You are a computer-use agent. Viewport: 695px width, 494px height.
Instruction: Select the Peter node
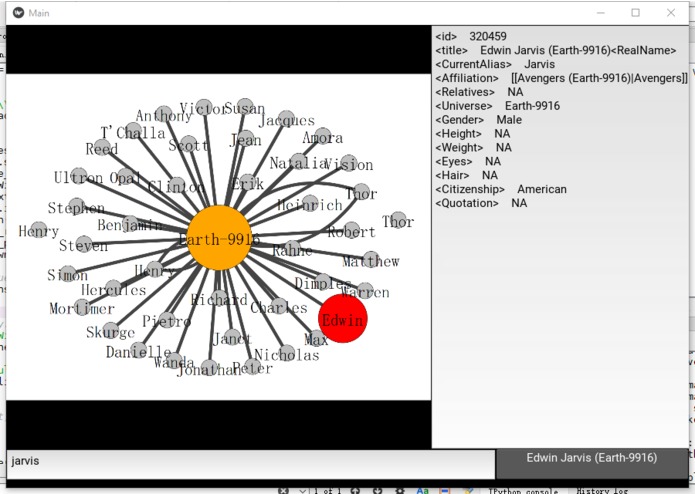point(252,366)
